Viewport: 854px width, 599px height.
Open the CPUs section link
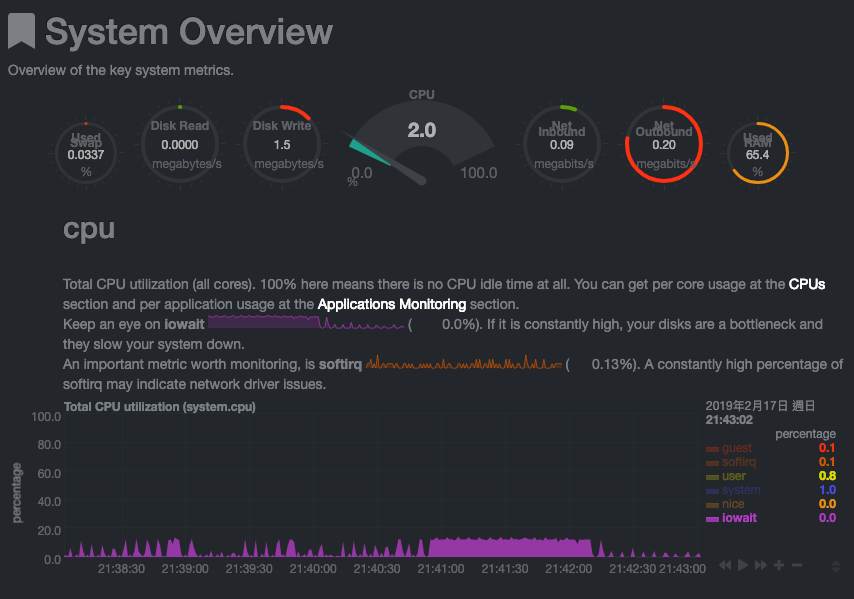pos(807,284)
